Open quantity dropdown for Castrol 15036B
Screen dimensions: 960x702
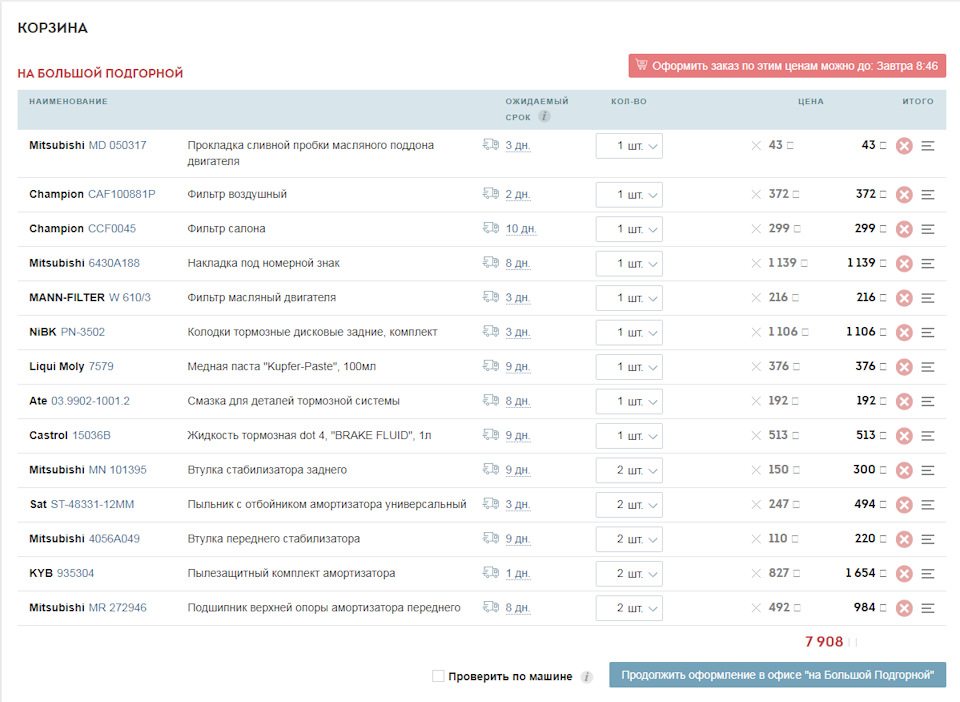coord(629,436)
